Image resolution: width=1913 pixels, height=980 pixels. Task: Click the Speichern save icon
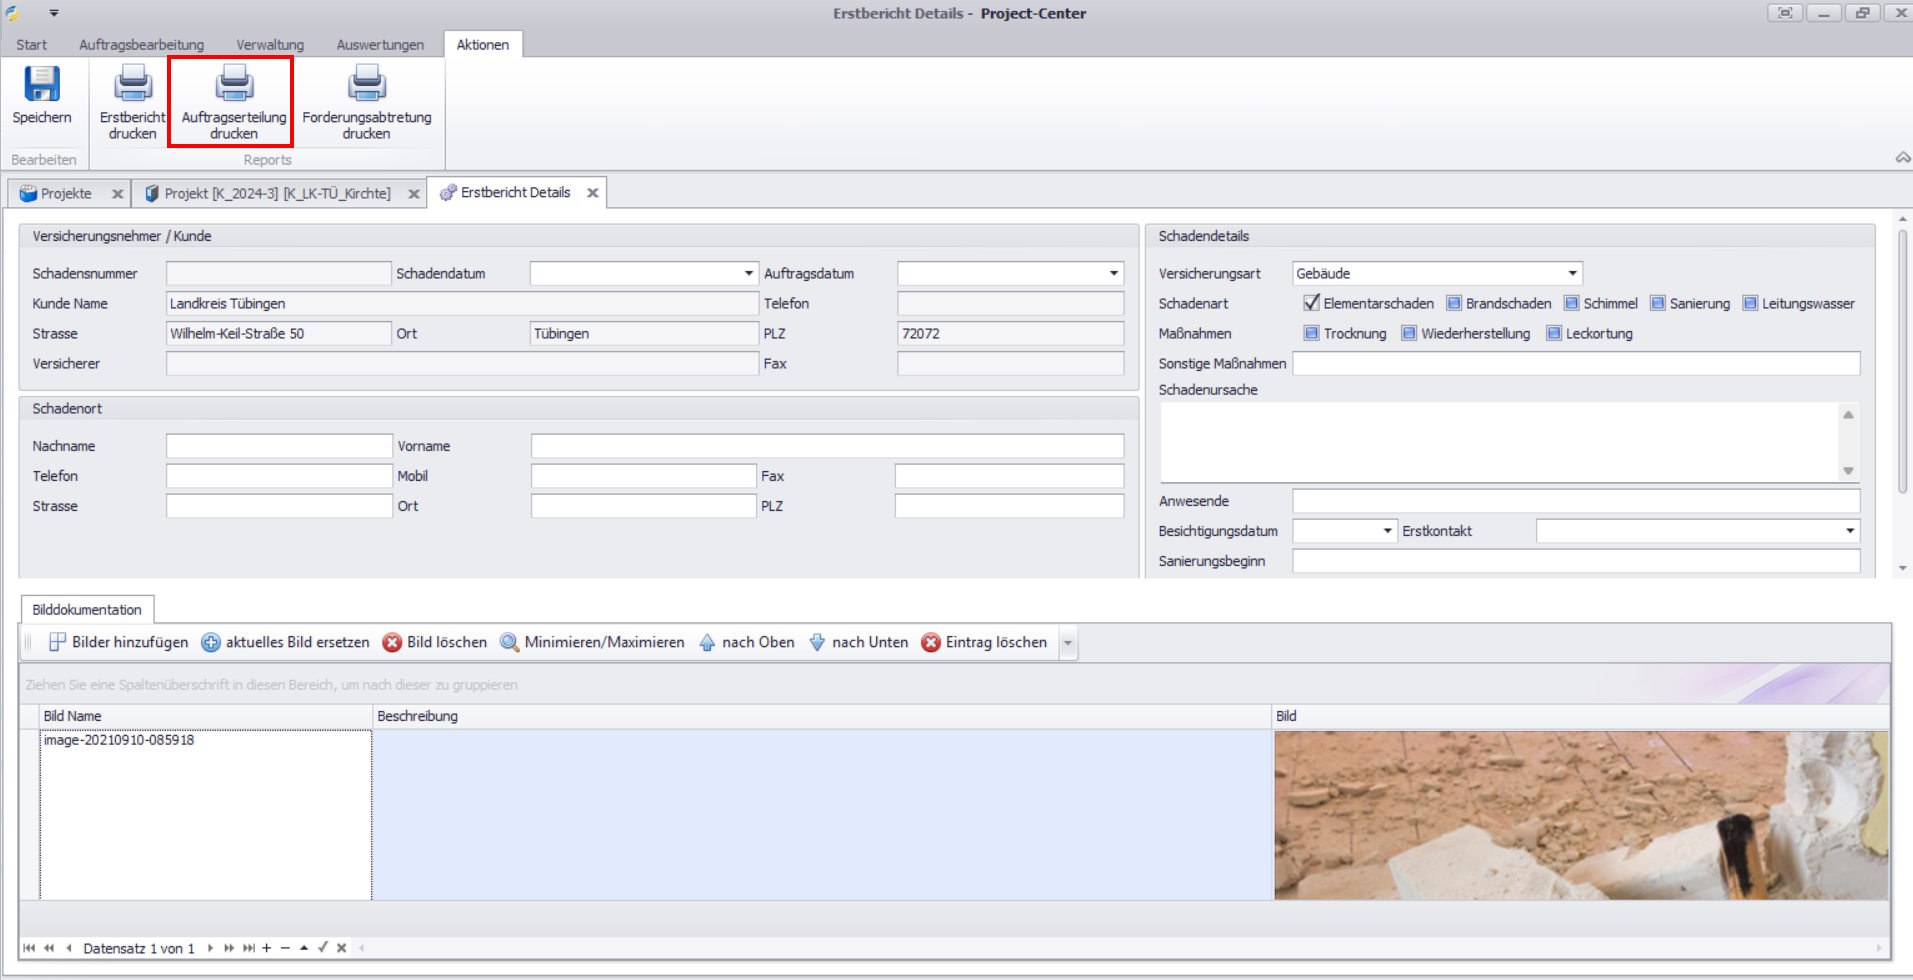[x=42, y=85]
